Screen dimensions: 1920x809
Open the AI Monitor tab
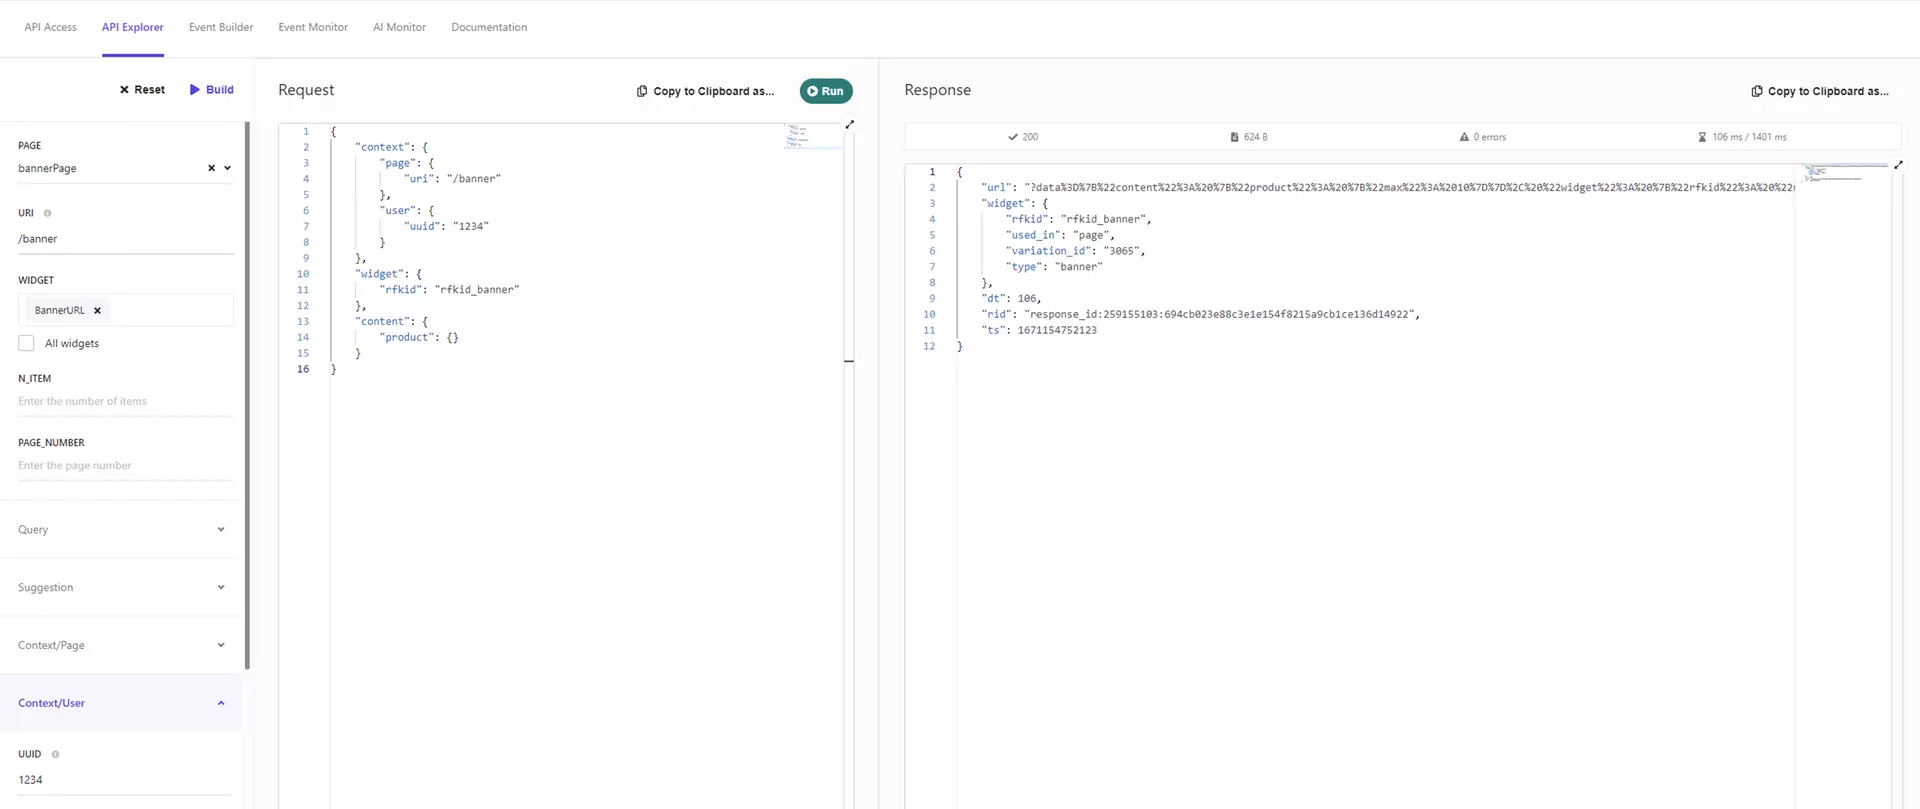(x=399, y=27)
